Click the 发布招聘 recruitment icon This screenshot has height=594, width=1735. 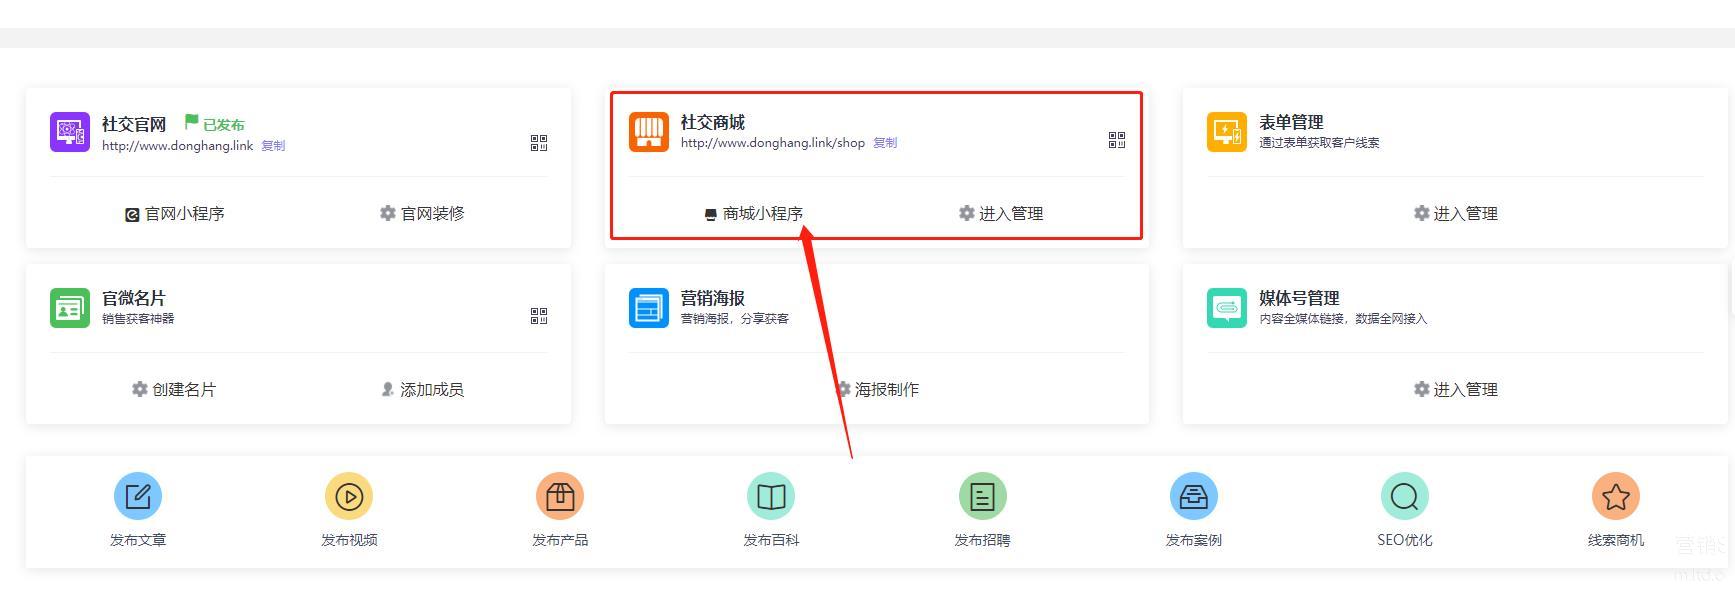pyautogui.click(x=982, y=497)
